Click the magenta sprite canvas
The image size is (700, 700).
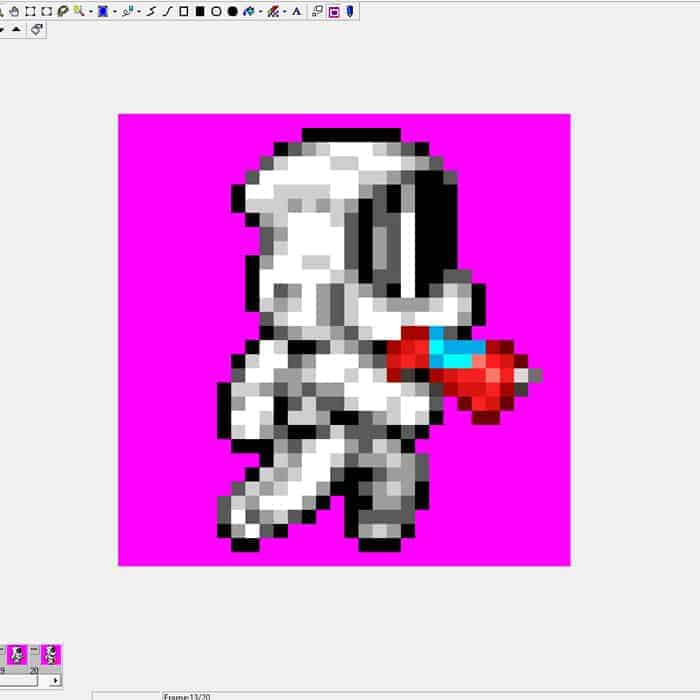click(x=344, y=340)
